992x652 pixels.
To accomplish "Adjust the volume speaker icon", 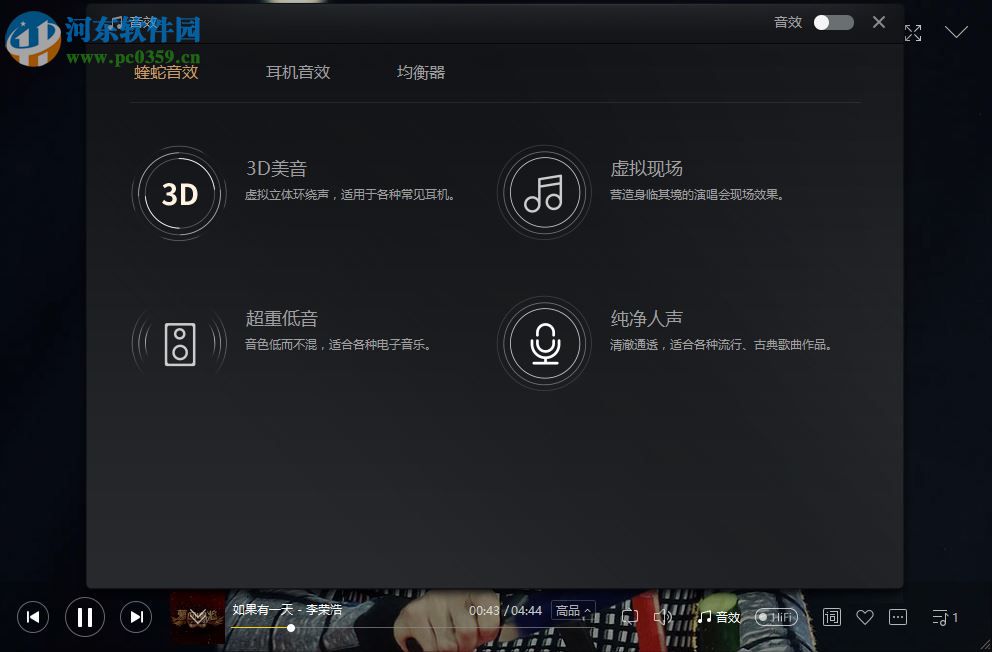I will pos(664,617).
